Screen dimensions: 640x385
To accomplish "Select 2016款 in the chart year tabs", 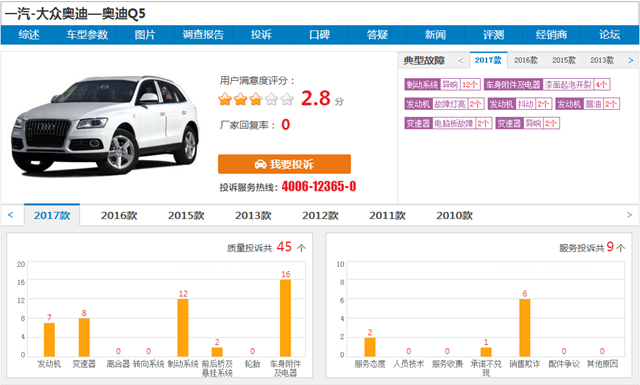I will [x=119, y=216].
